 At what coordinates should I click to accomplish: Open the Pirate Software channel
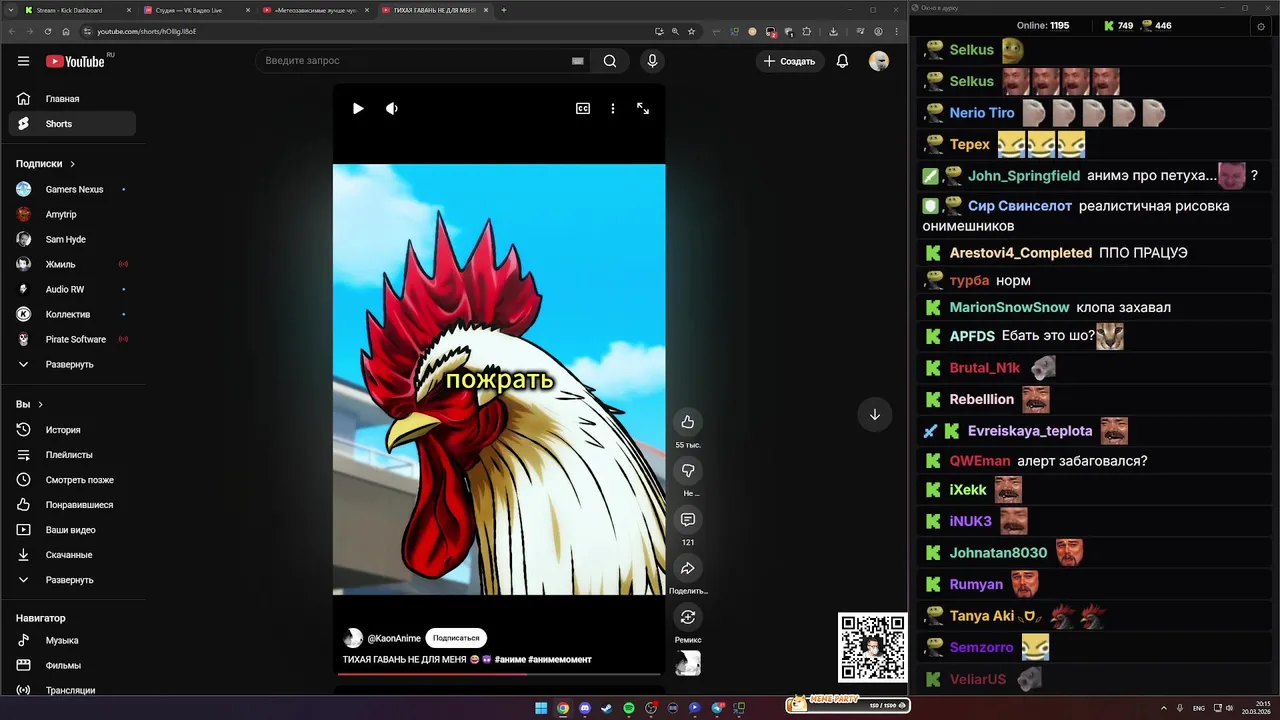[72, 339]
